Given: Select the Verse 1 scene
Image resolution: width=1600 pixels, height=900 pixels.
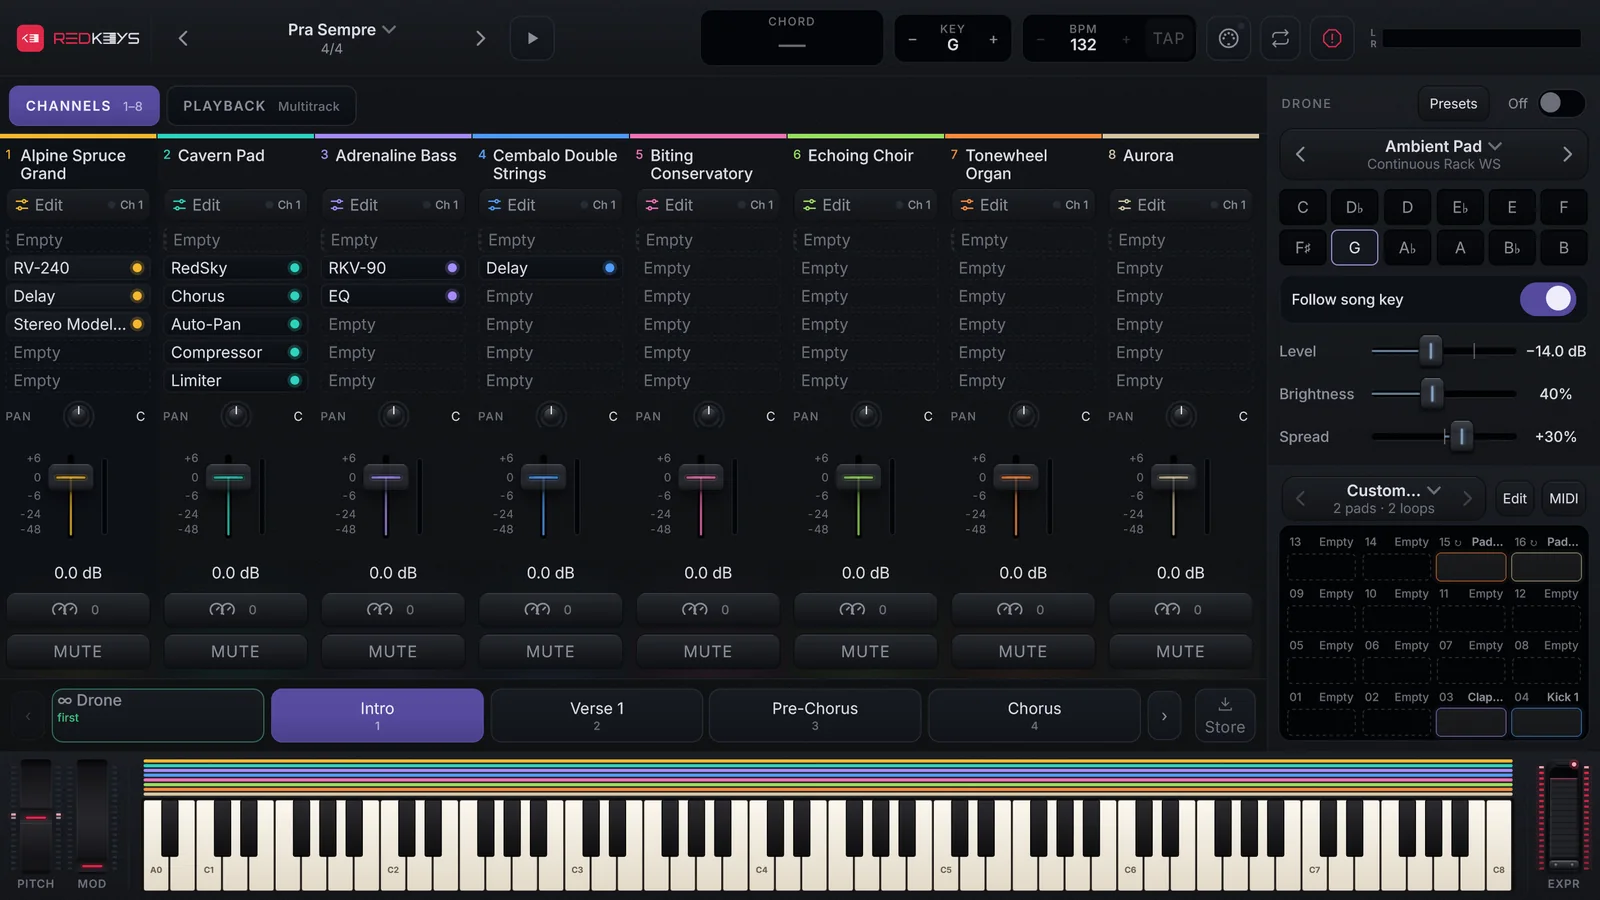Looking at the screenshot, I should [597, 716].
